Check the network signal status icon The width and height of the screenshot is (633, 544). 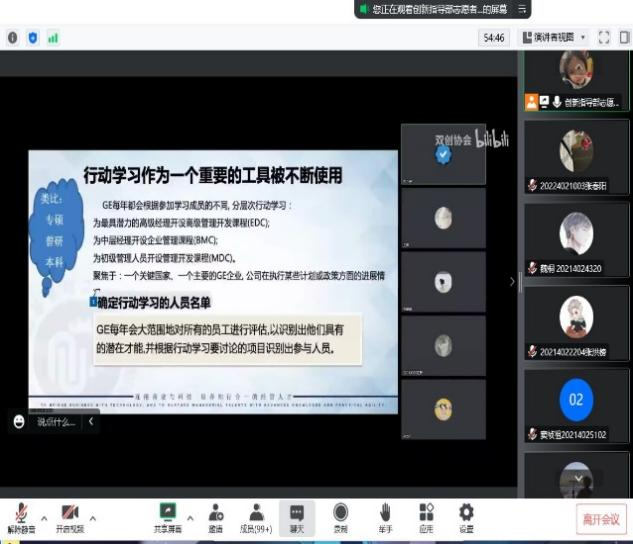[x=52, y=37]
